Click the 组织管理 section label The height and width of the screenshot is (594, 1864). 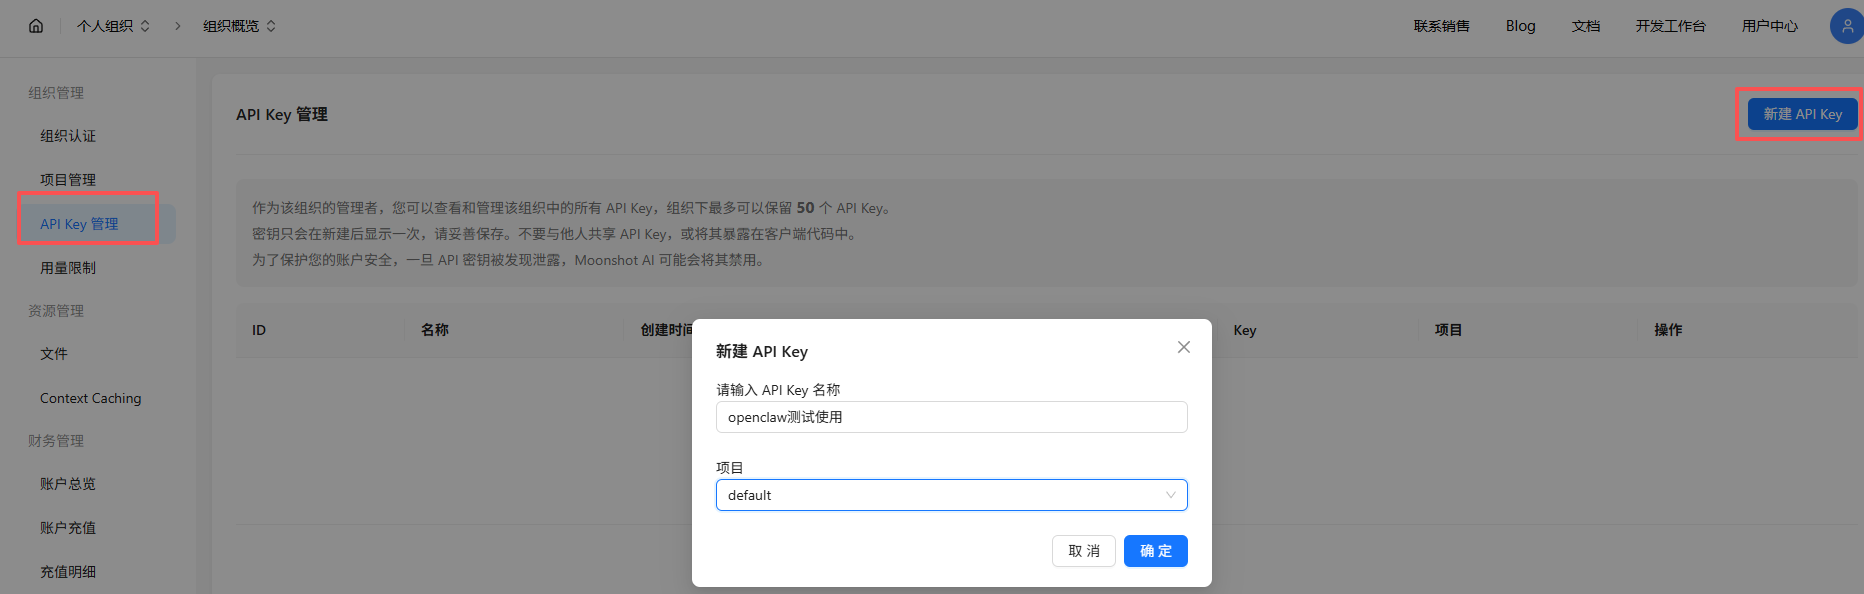[x=56, y=93]
